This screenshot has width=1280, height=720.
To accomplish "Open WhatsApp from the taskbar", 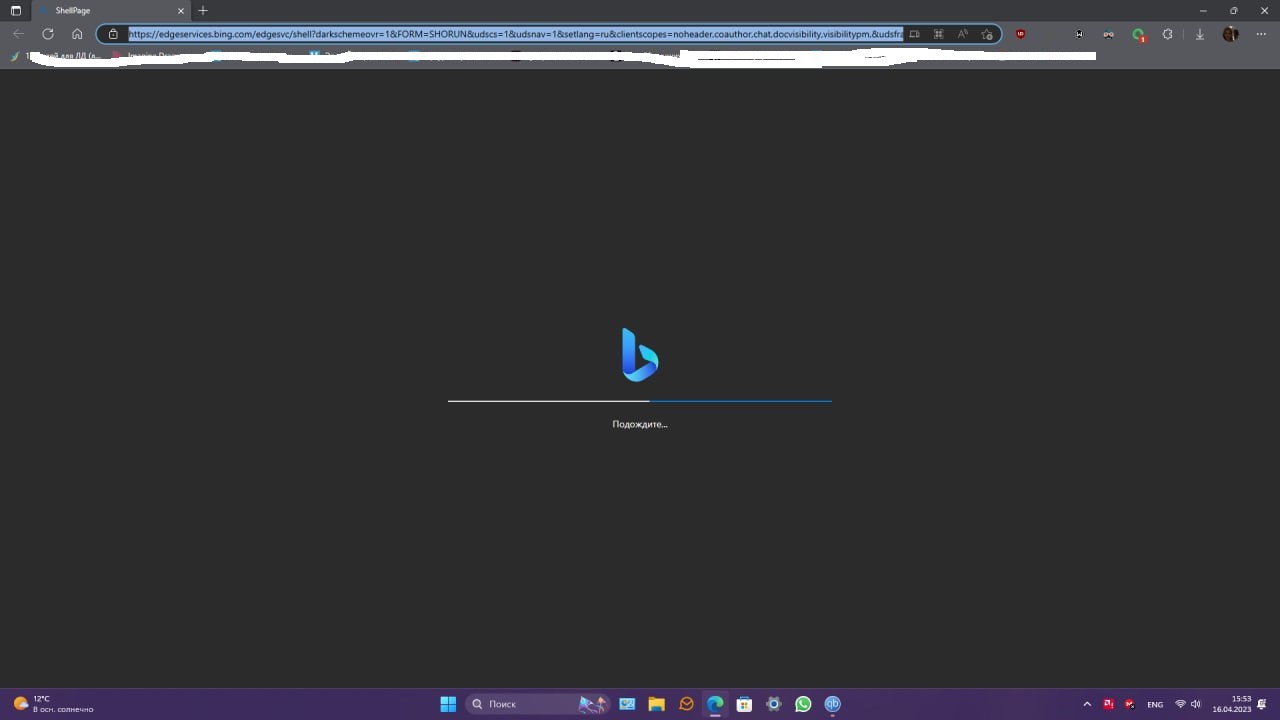I will (x=803, y=704).
